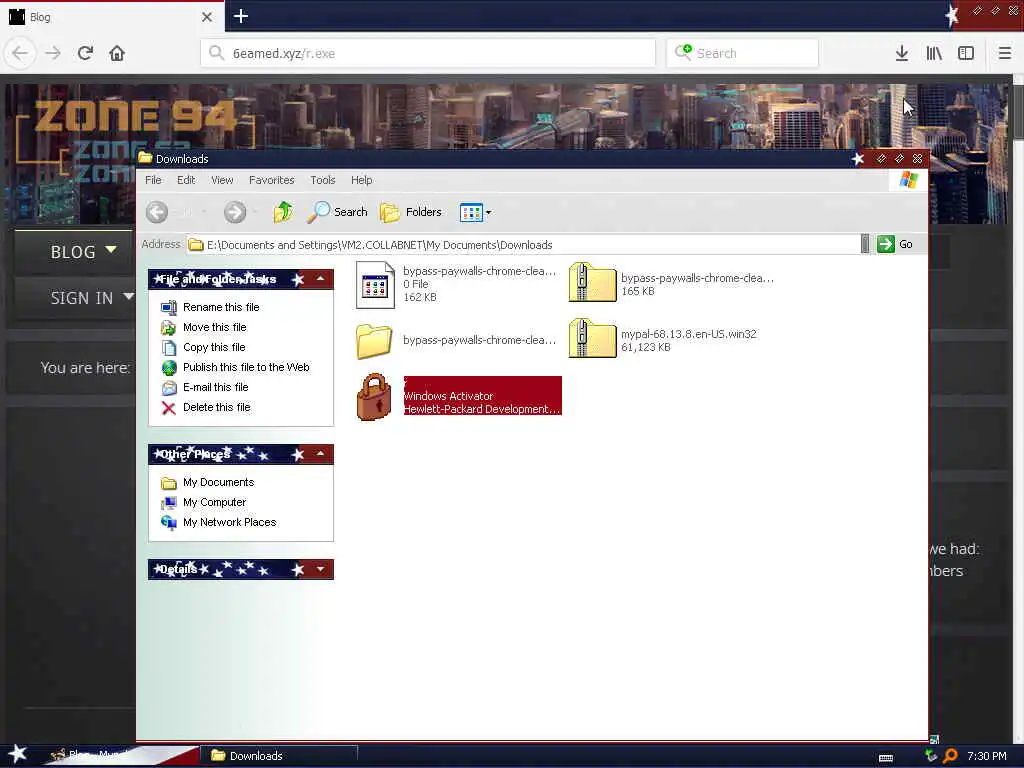Click the 7:30 PM clock

(x=986, y=756)
